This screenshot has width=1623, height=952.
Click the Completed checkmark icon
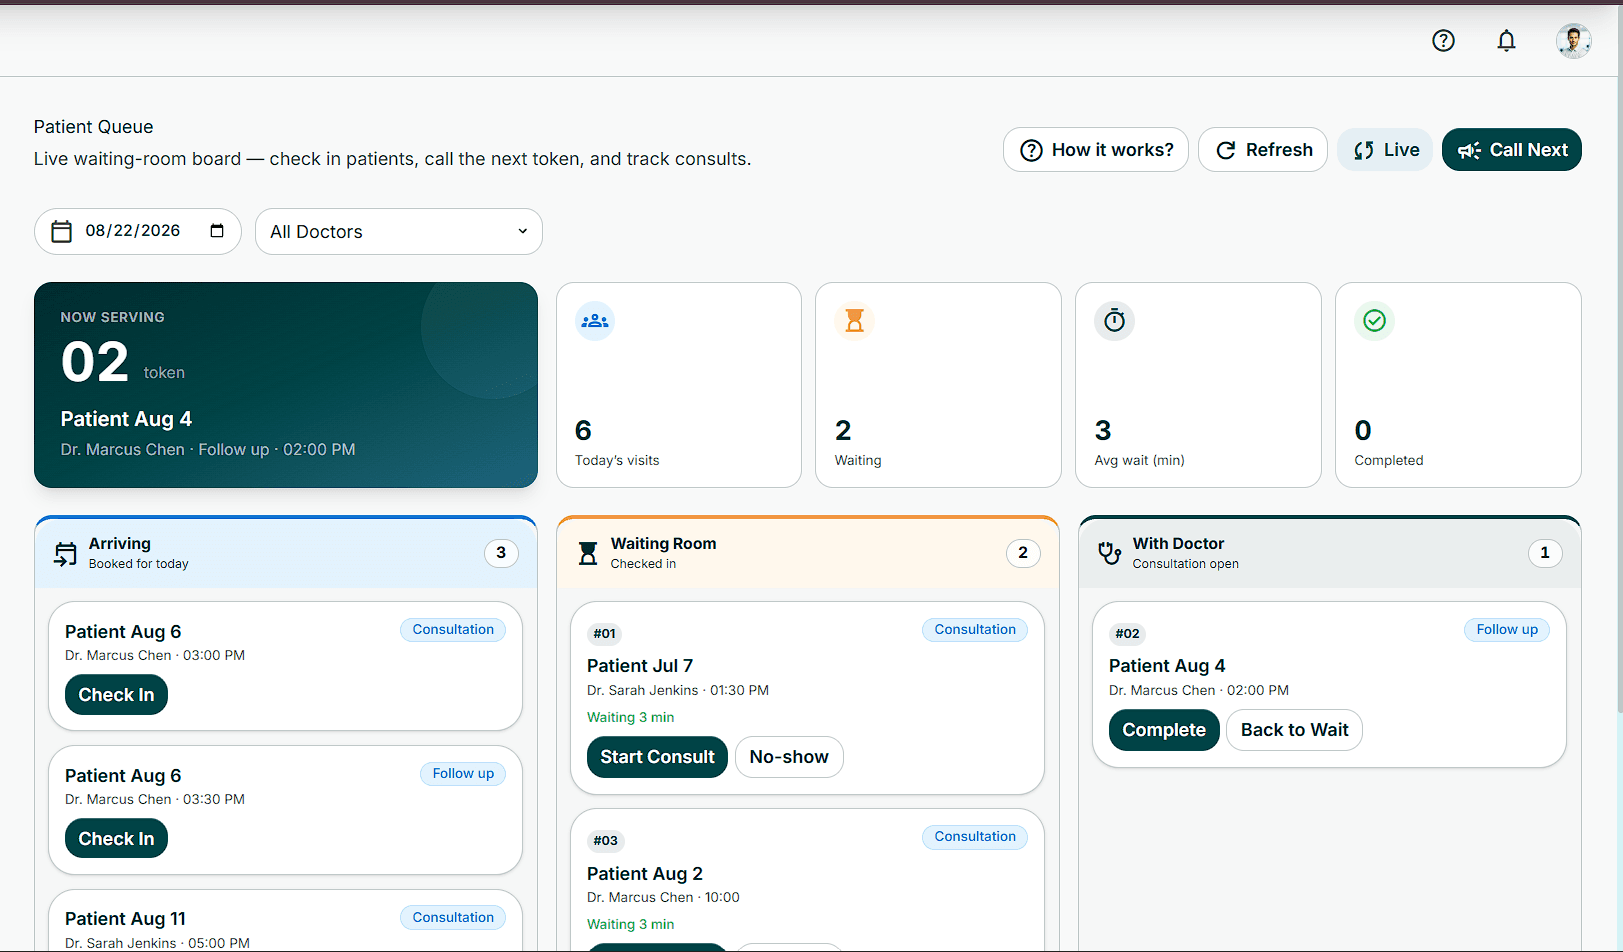click(x=1375, y=321)
